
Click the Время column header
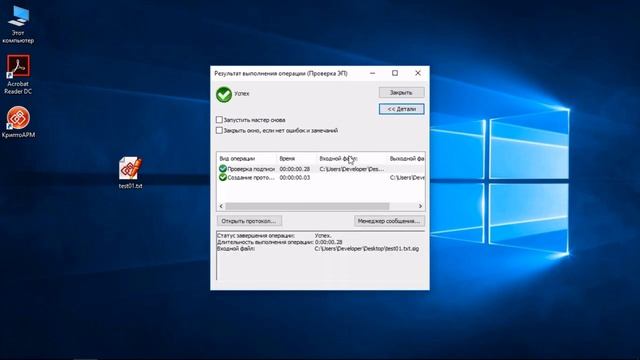point(297,158)
